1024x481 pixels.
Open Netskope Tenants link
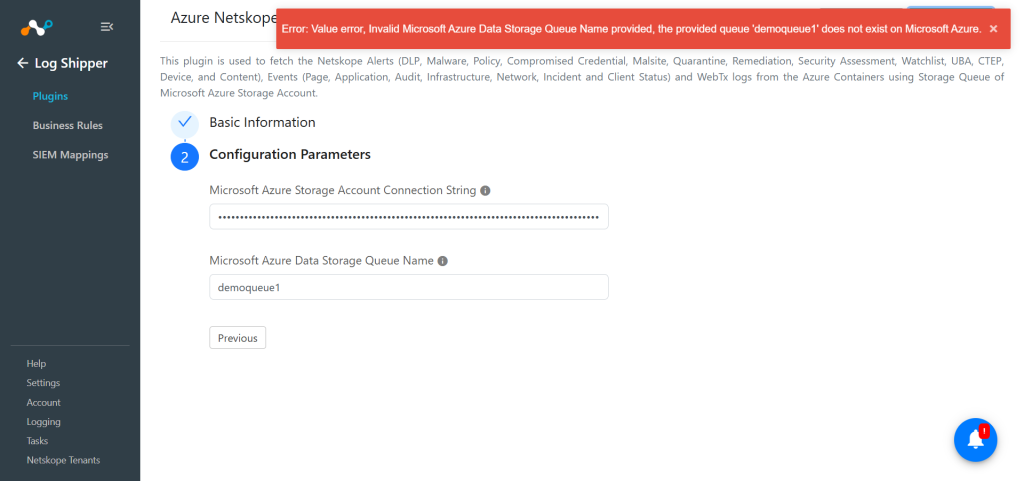(63, 460)
